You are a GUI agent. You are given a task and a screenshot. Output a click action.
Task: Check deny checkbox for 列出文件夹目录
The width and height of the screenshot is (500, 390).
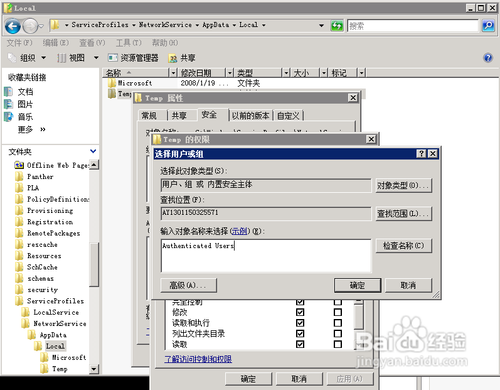pyautogui.click(x=338, y=333)
